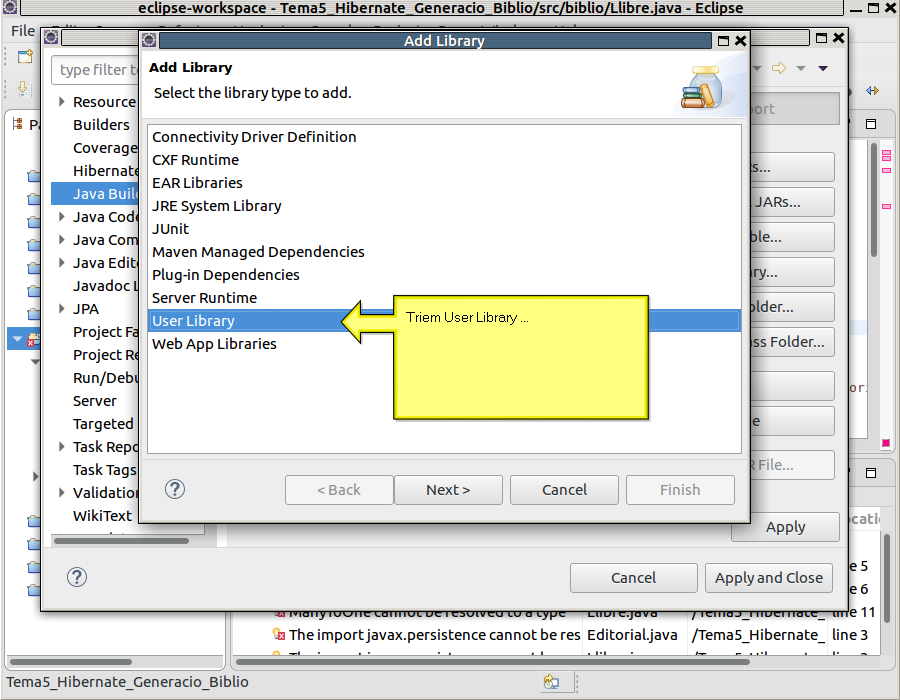Open help icon in Properties dialog
Viewport: 900px width, 700px height.
point(77,577)
